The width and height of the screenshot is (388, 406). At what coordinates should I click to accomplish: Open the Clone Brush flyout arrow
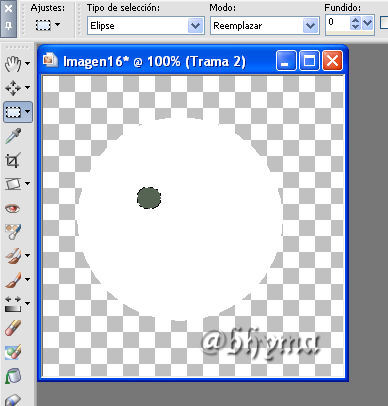point(27,256)
